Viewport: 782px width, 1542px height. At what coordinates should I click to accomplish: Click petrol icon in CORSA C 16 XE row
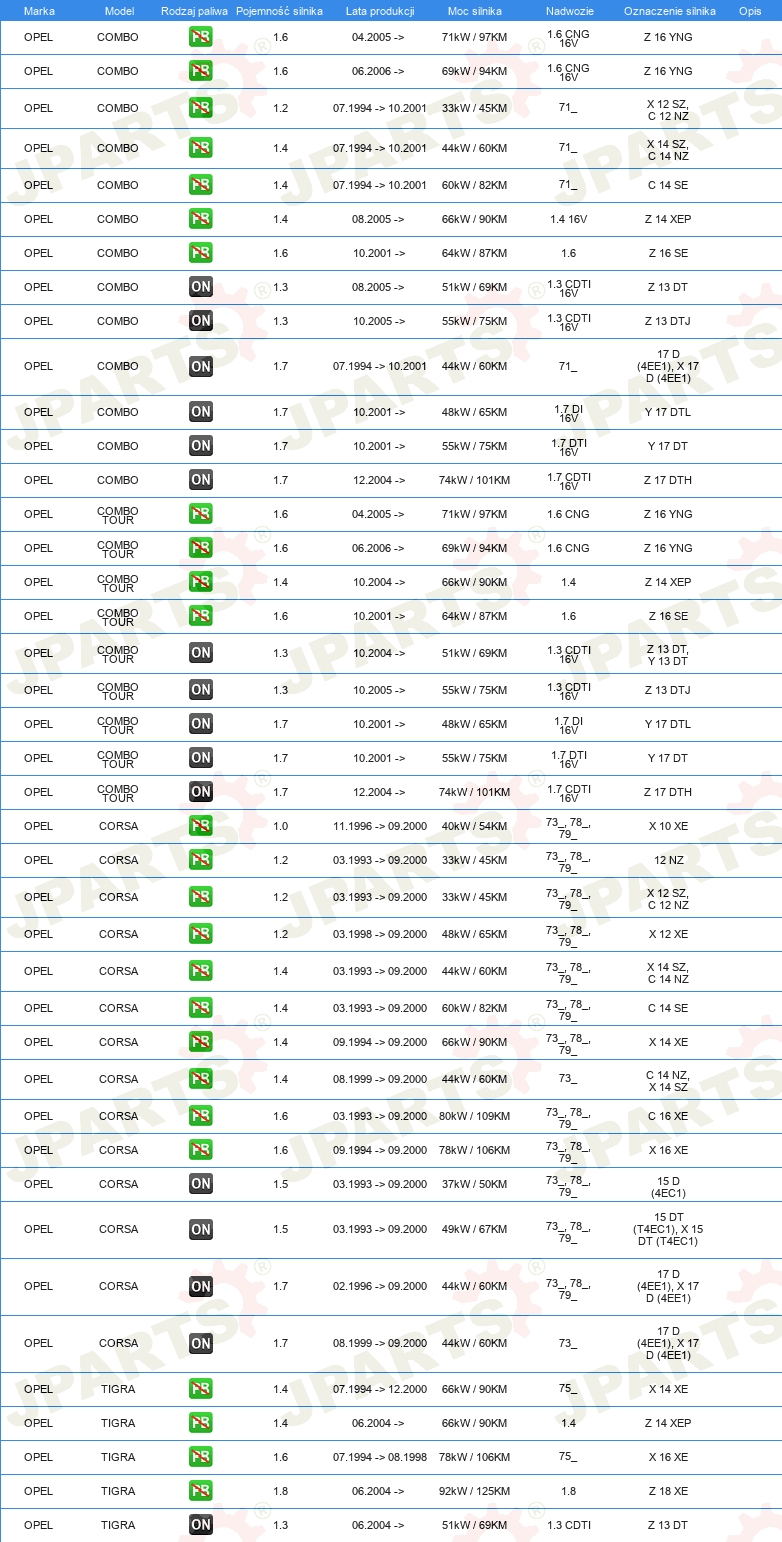(x=201, y=1116)
